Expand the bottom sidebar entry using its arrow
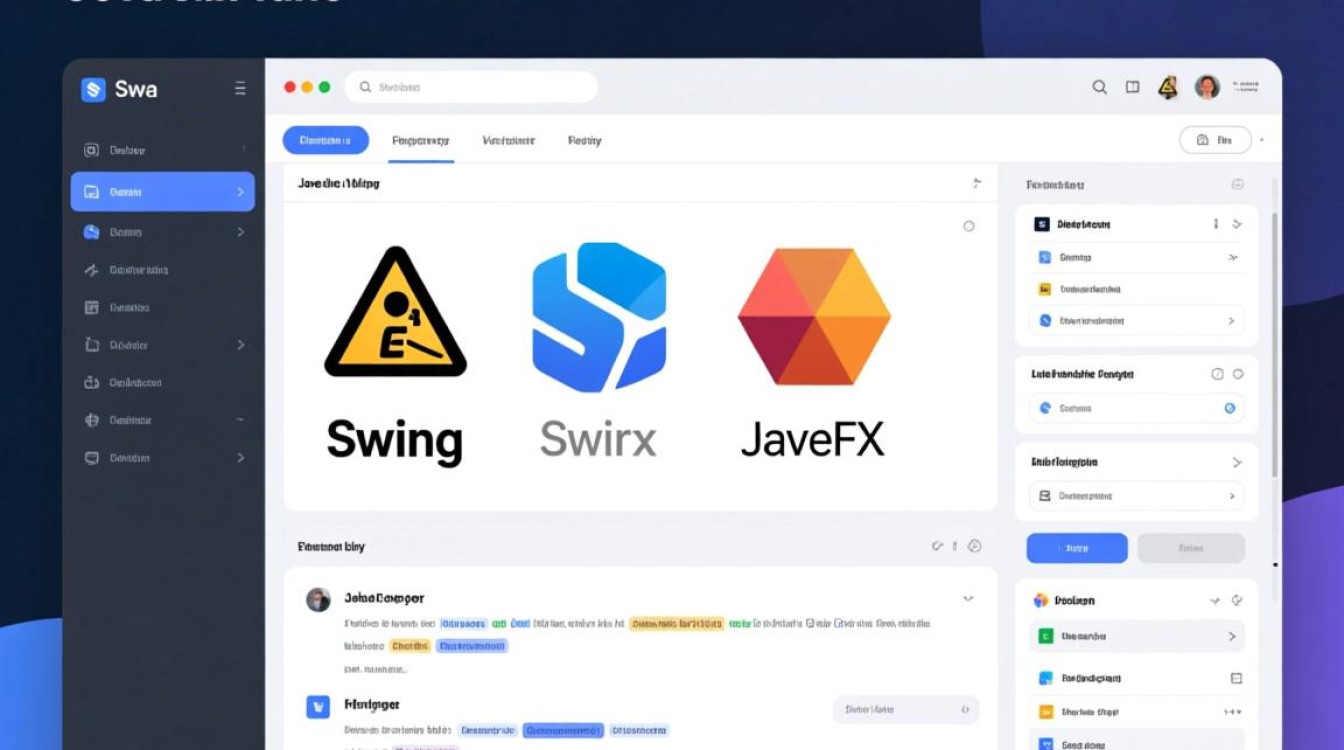The height and width of the screenshot is (750, 1344). [x=240, y=457]
